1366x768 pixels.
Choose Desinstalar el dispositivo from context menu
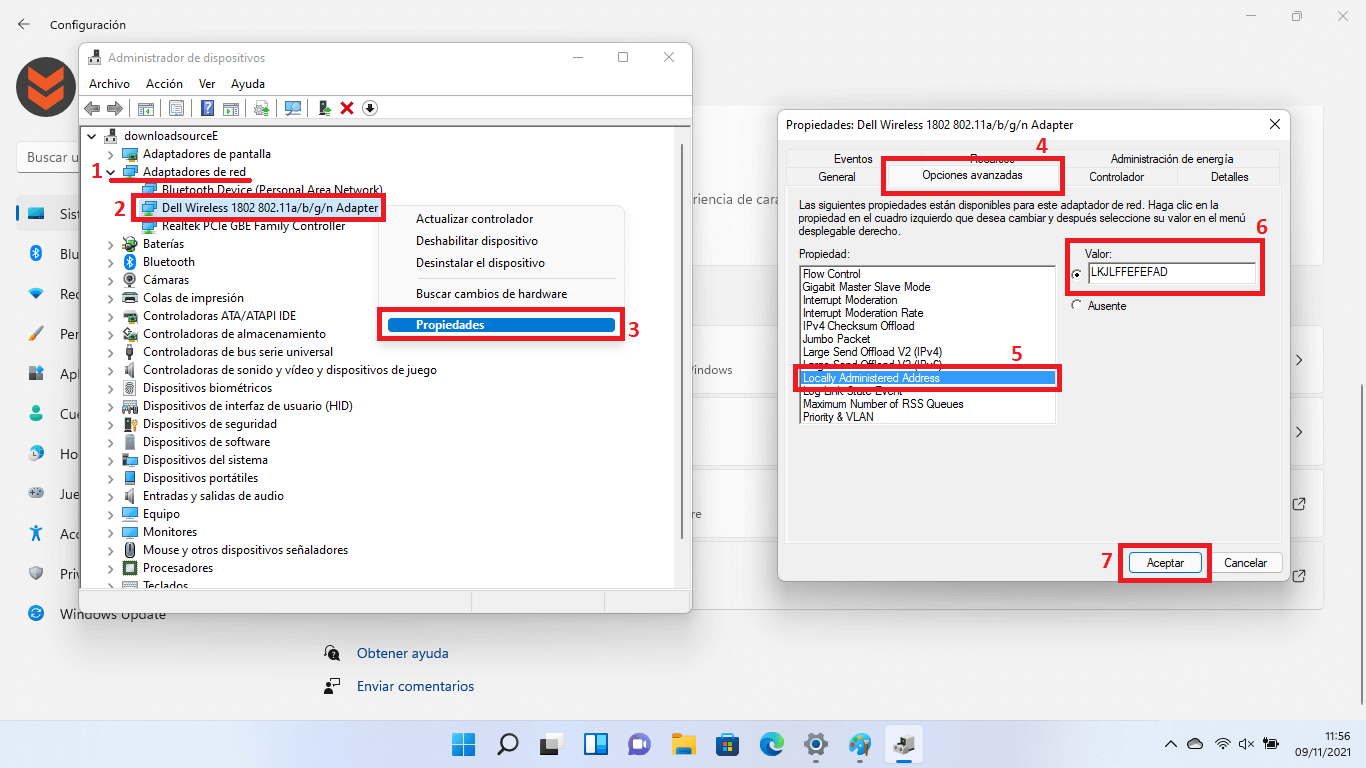pos(480,263)
